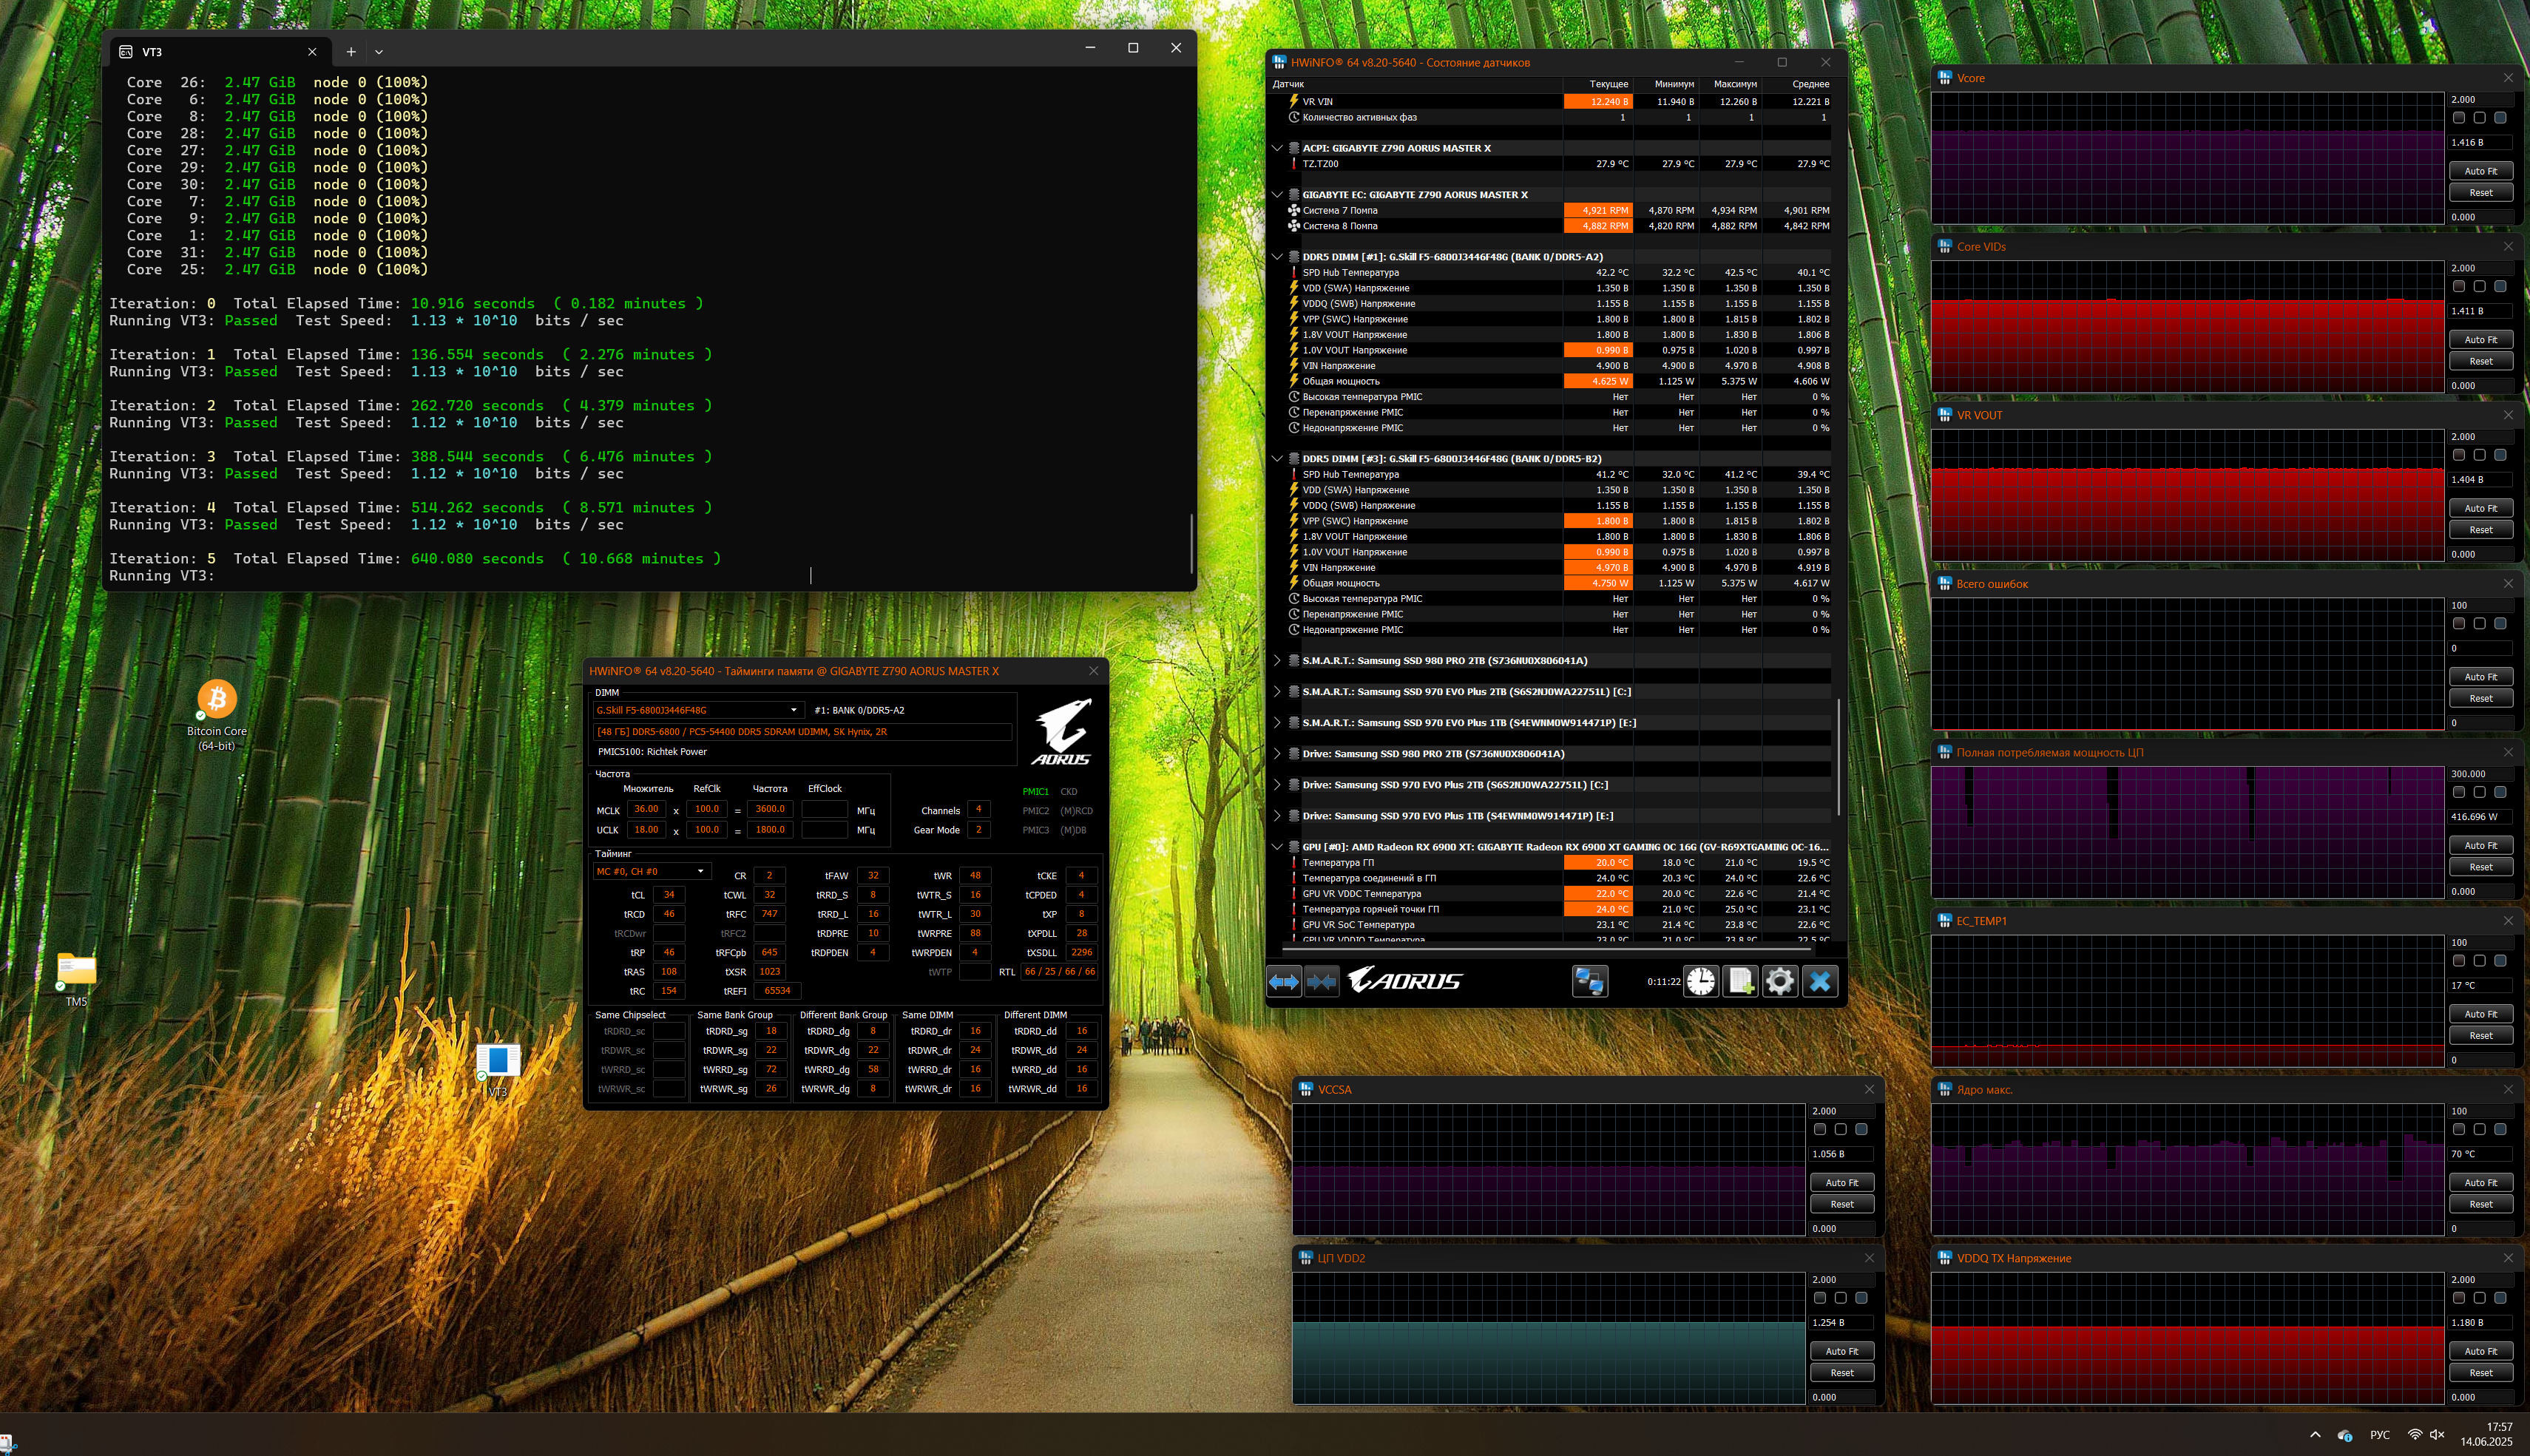The image size is (2530, 1456).
Task: Open the Bitcoin Core desktop shortcut
Action: coord(216,700)
